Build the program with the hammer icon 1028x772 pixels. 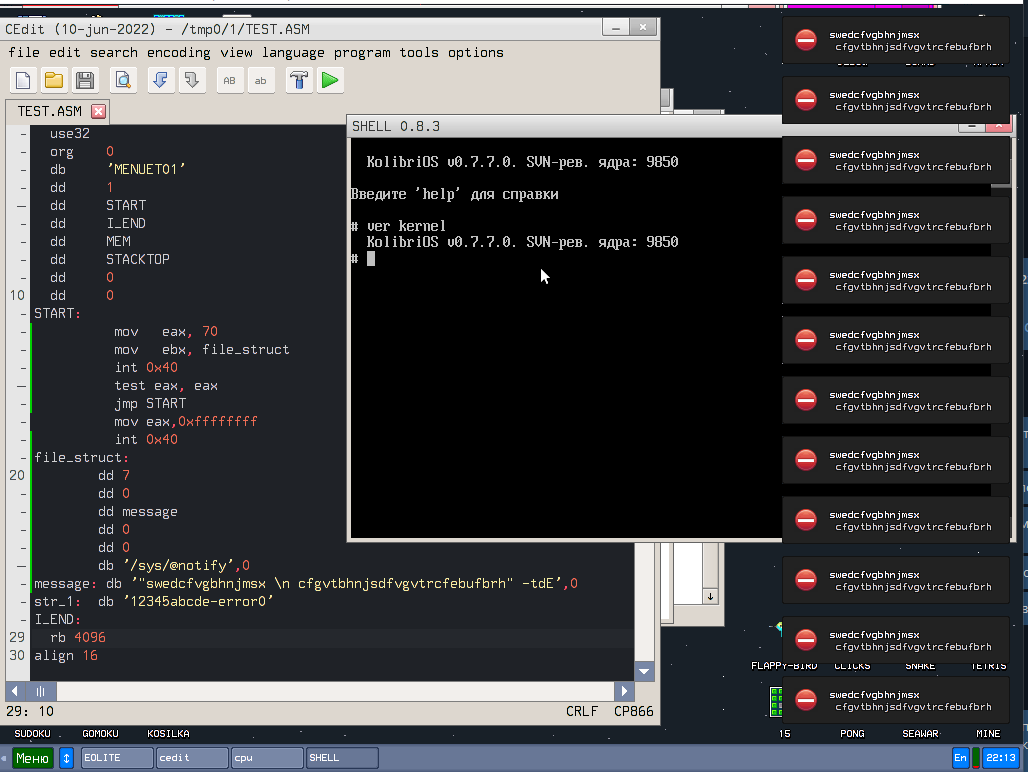299,80
